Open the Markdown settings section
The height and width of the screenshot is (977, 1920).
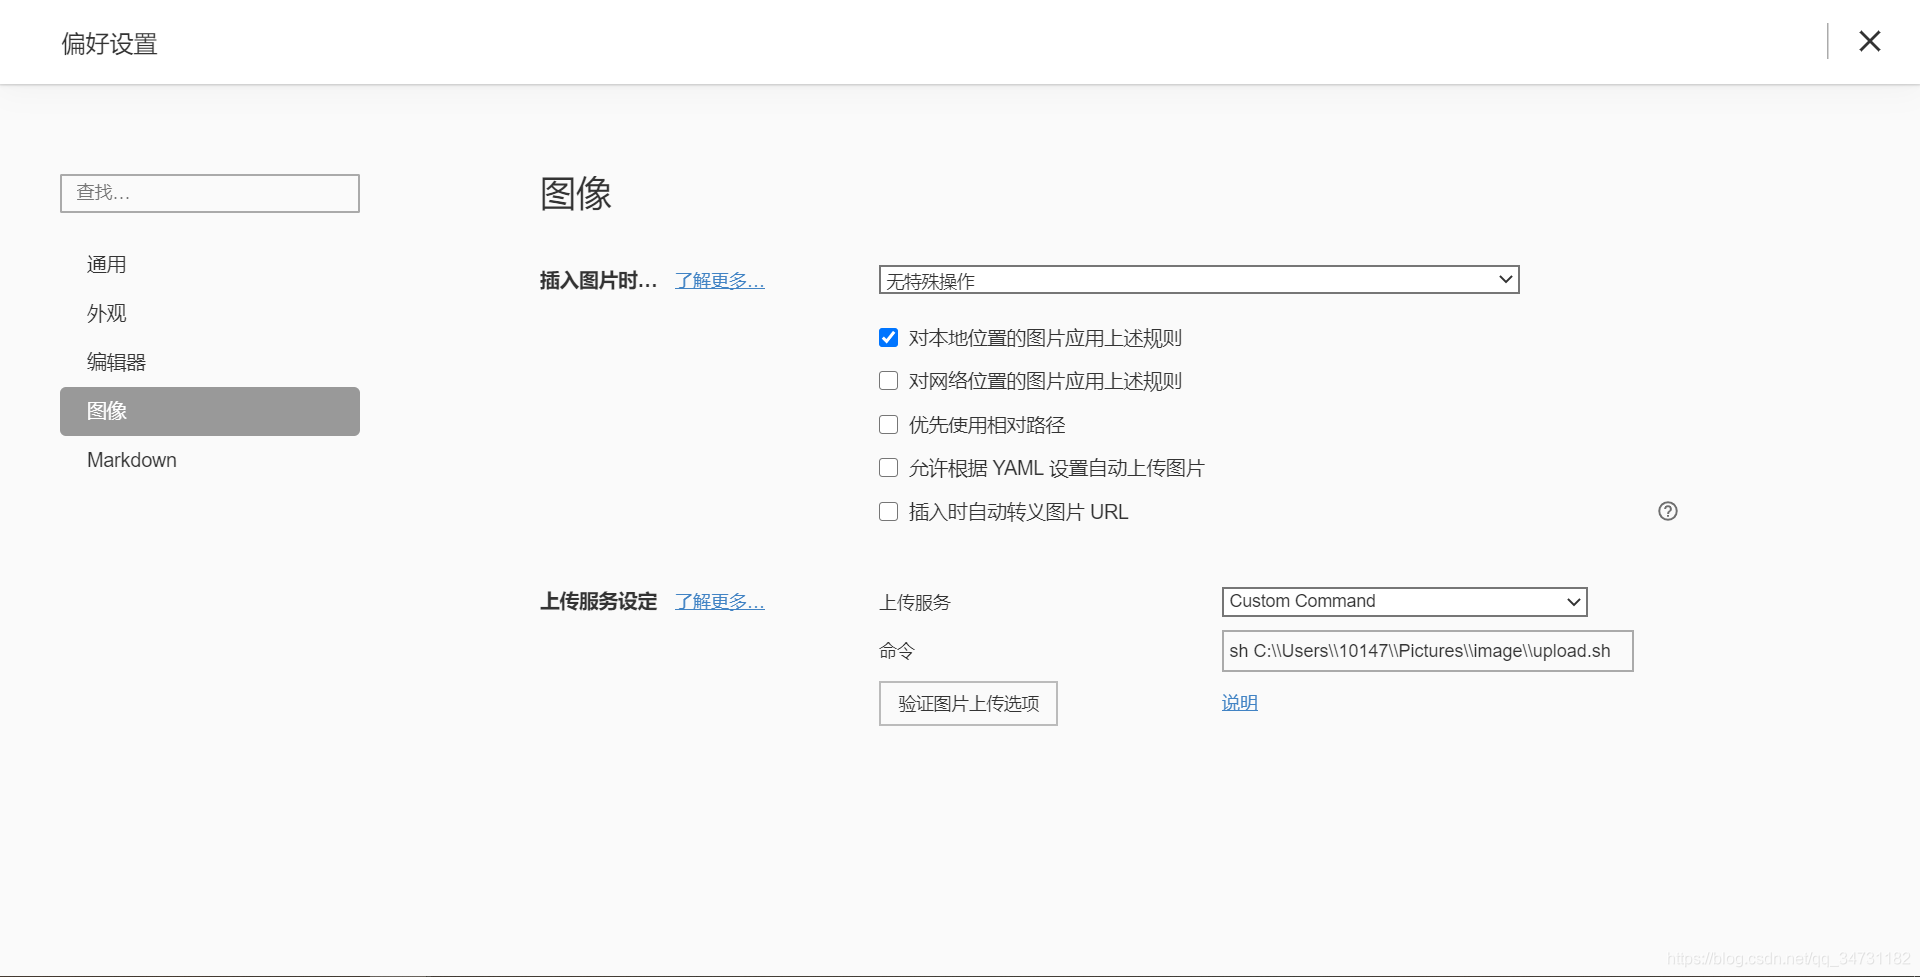point(210,460)
